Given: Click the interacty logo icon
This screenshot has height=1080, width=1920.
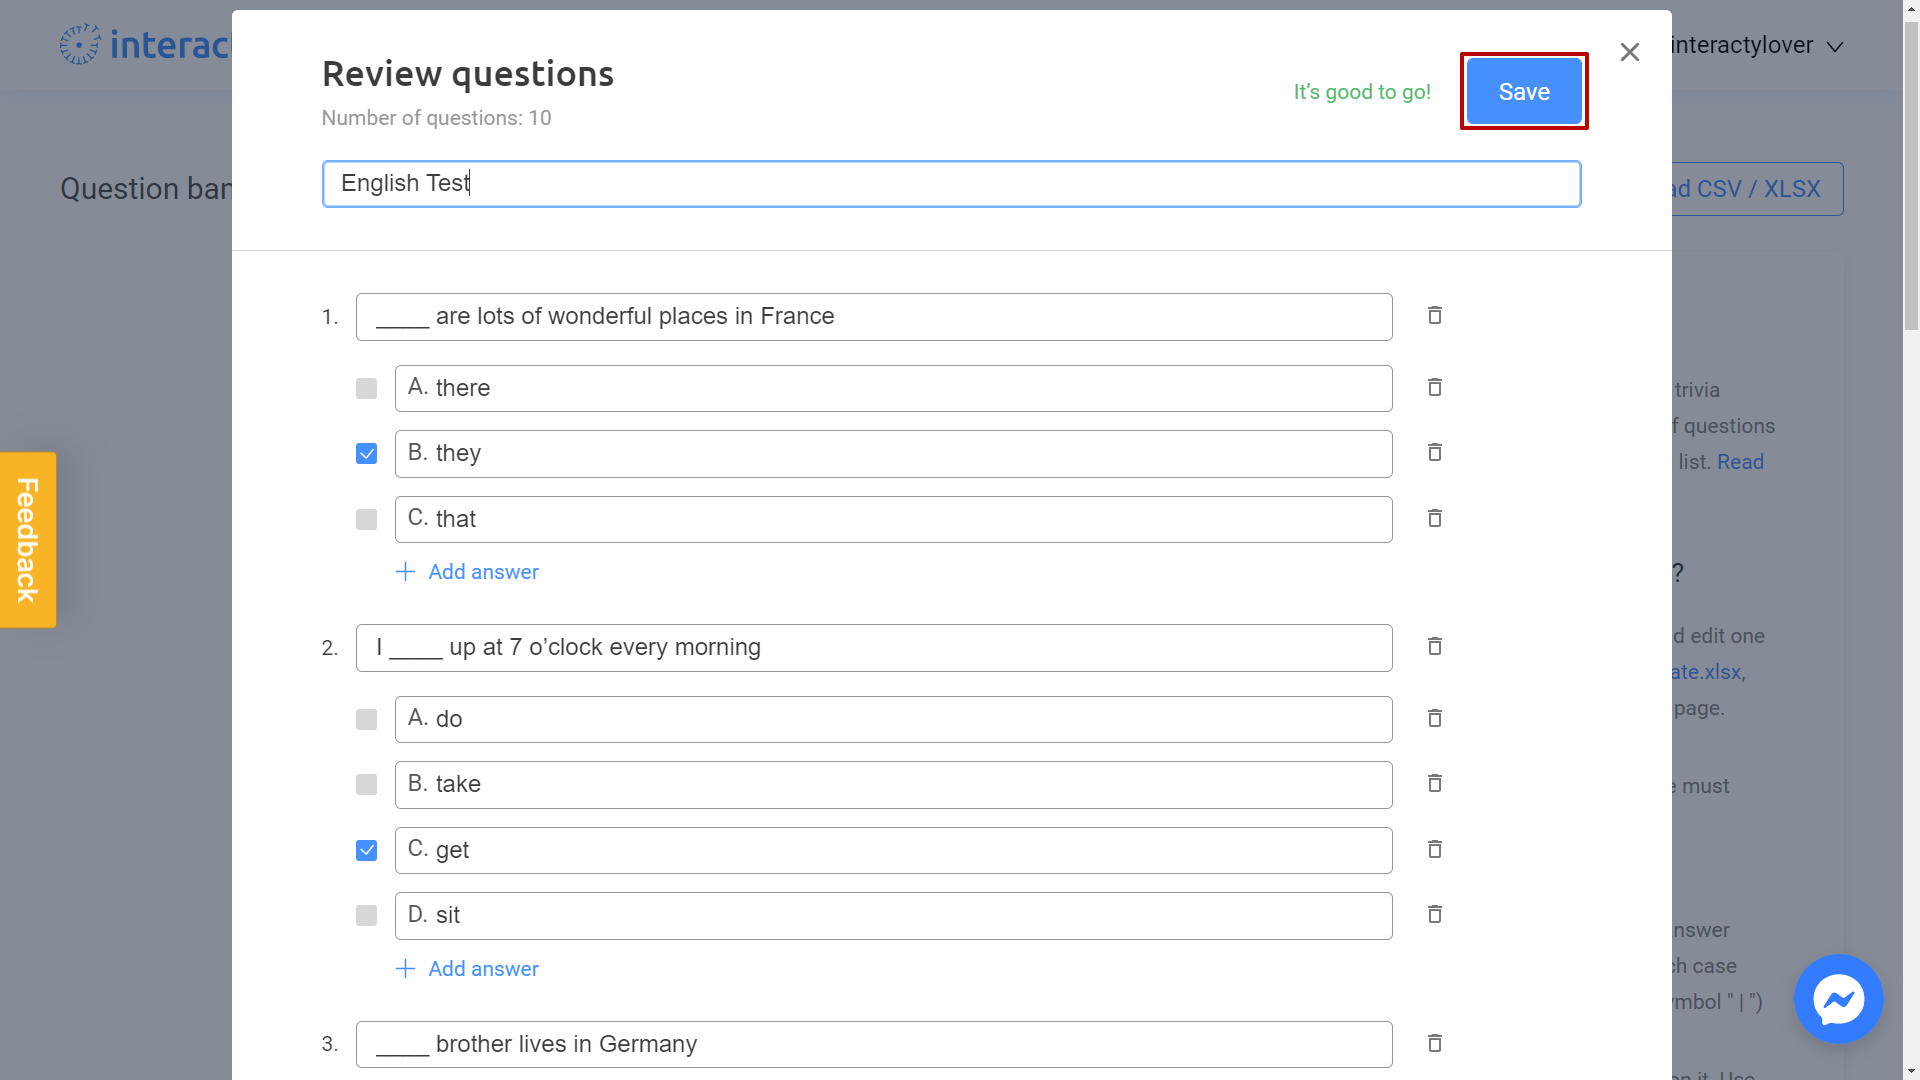Looking at the screenshot, I should pyautogui.click(x=80, y=44).
